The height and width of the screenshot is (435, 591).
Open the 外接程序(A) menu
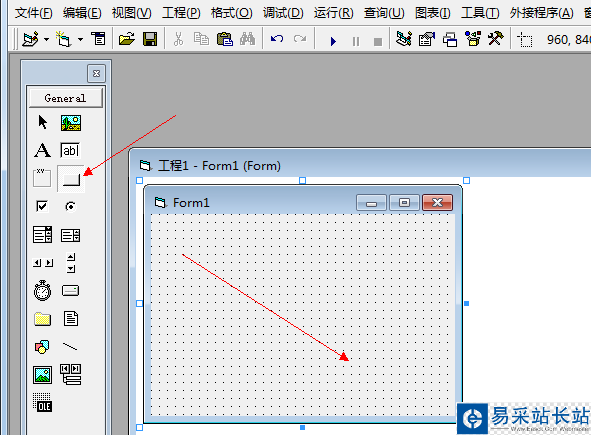pos(542,13)
